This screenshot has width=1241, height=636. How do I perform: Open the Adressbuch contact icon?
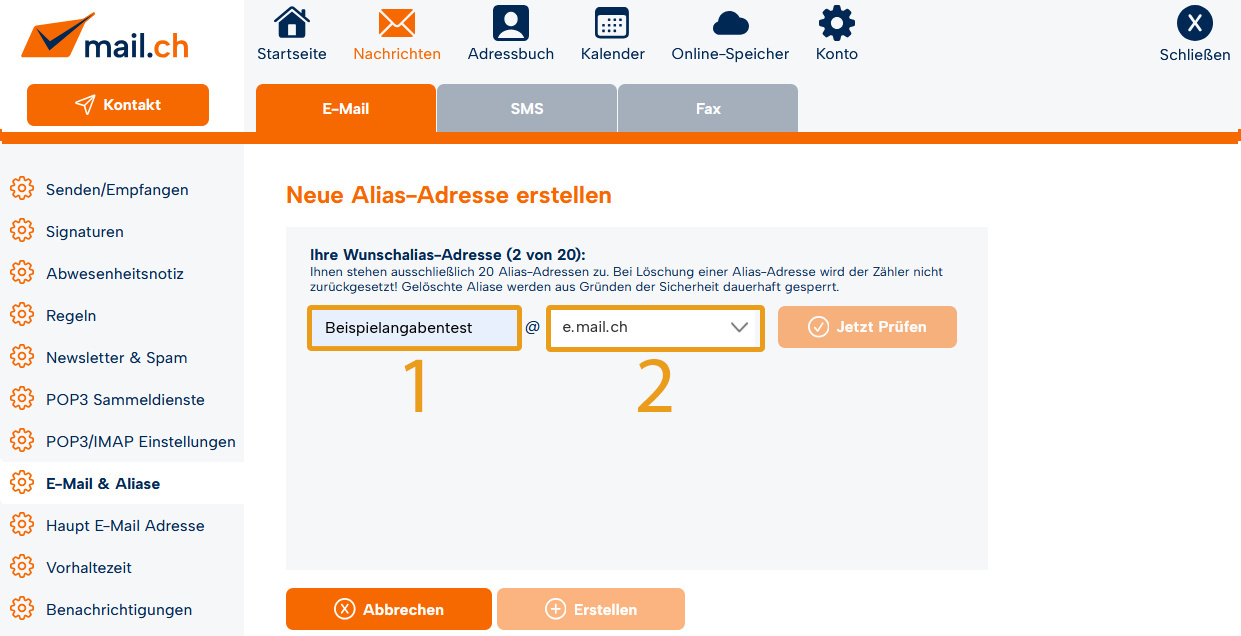click(x=511, y=23)
